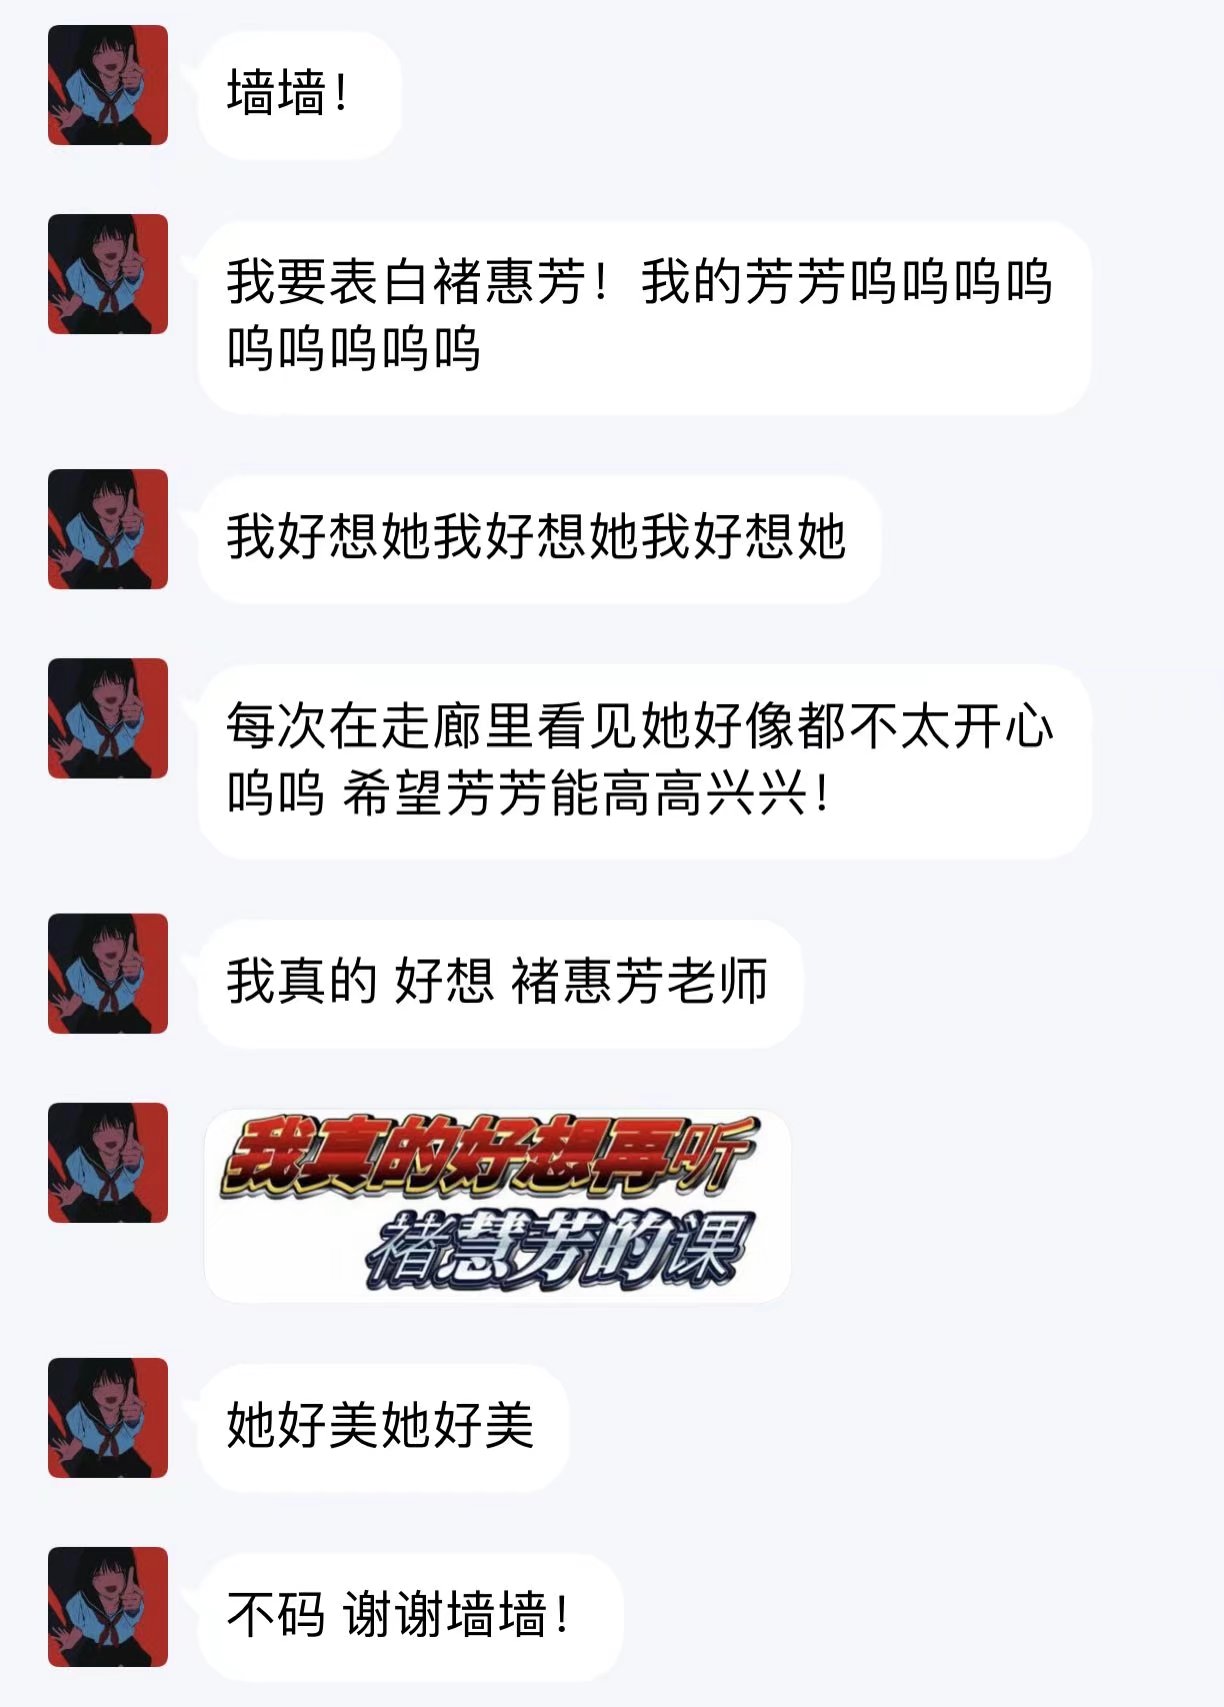This screenshot has height=1707, width=1224.
Task: Select the 不码 谢谢墙墙！ message bubble
Action: (x=410, y=1616)
